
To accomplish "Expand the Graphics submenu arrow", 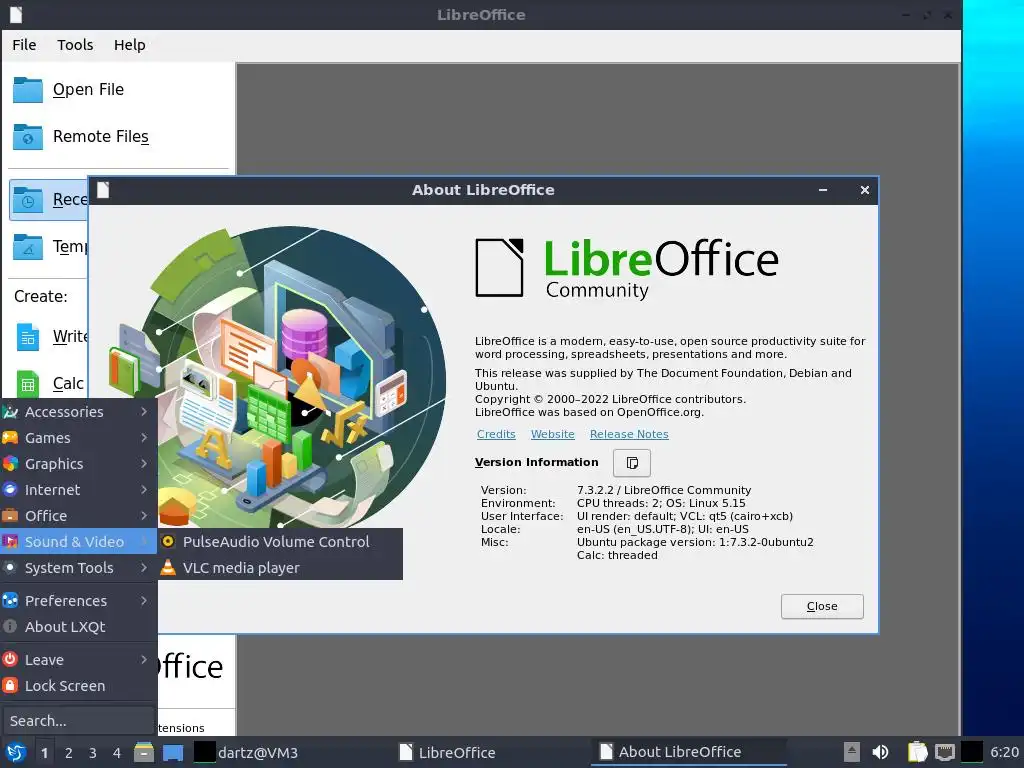I will (x=144, y=464).
